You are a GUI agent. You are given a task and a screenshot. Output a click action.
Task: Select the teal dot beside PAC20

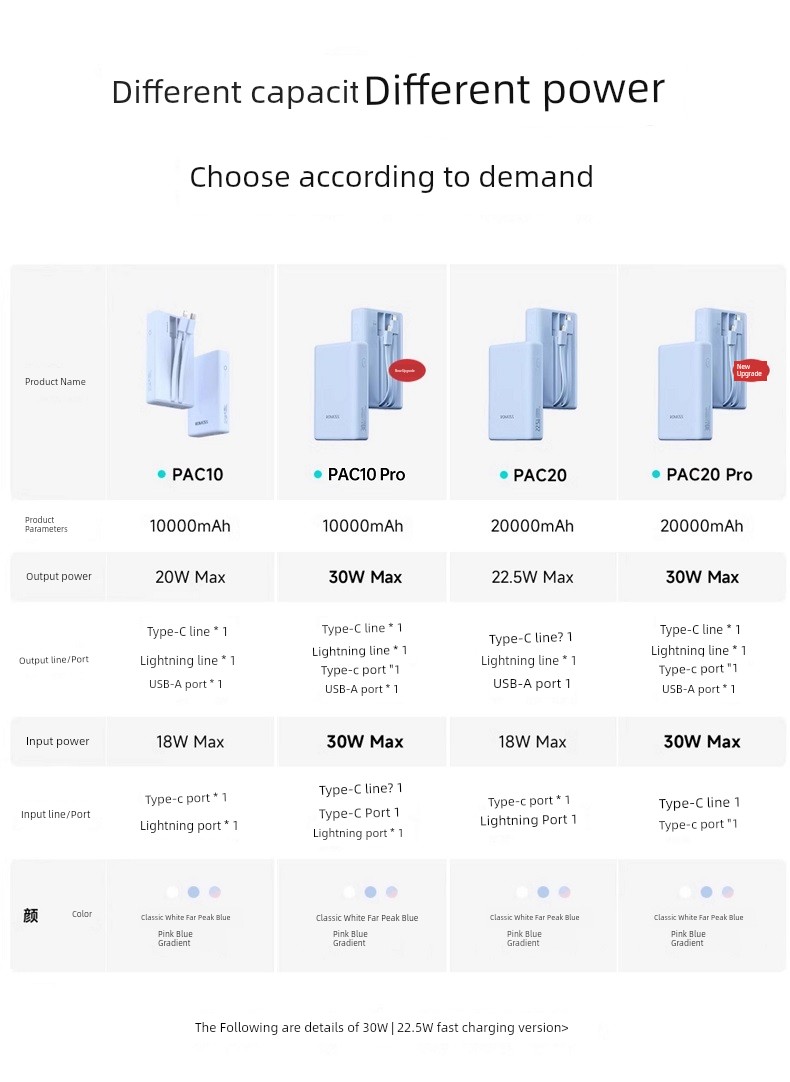point(504,475)
